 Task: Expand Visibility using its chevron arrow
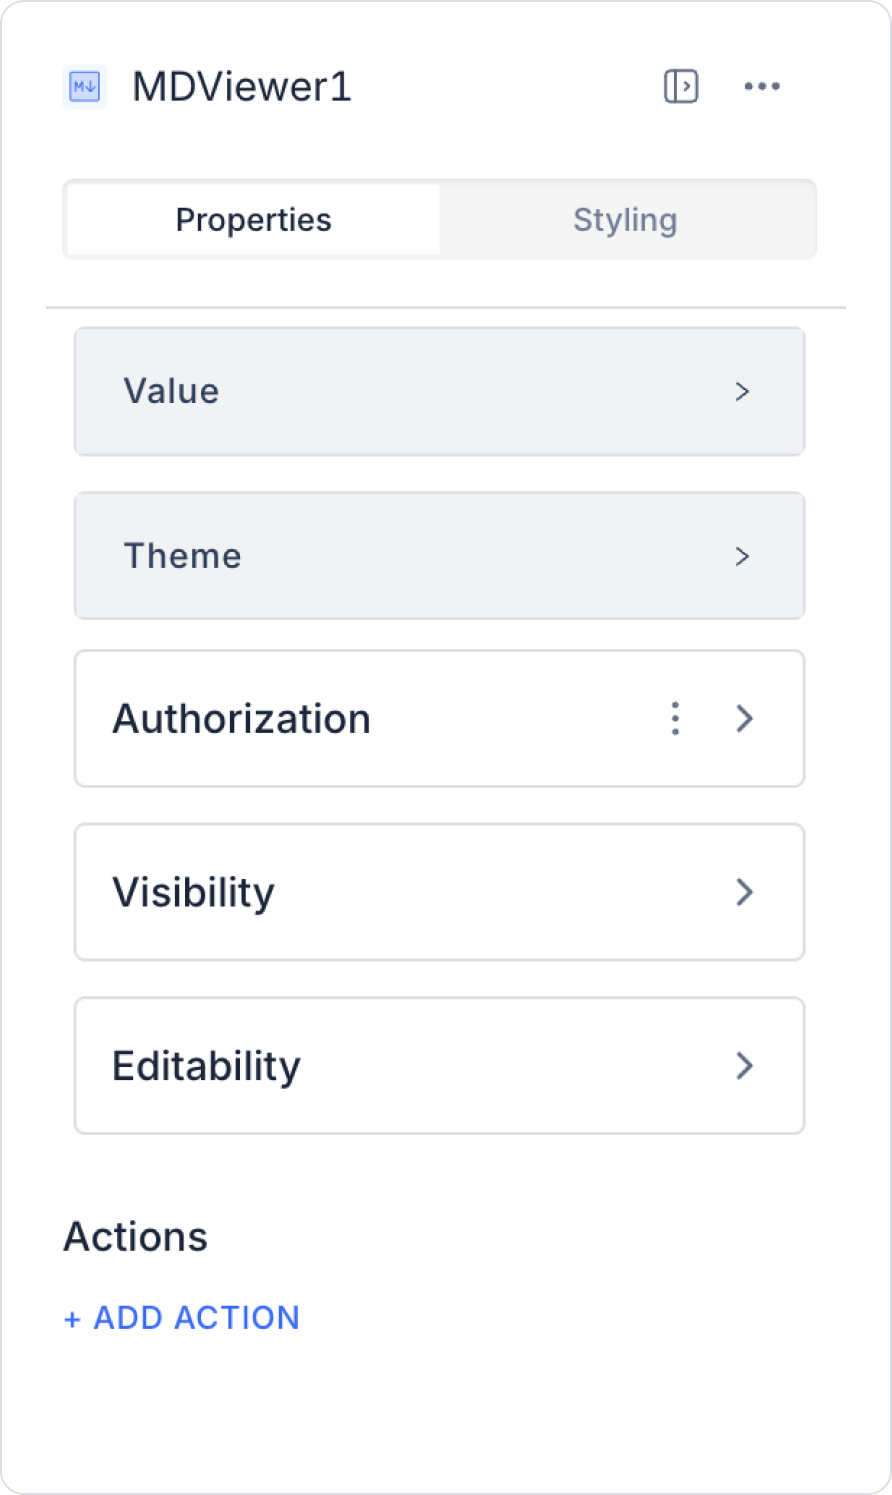coord(744,892)
